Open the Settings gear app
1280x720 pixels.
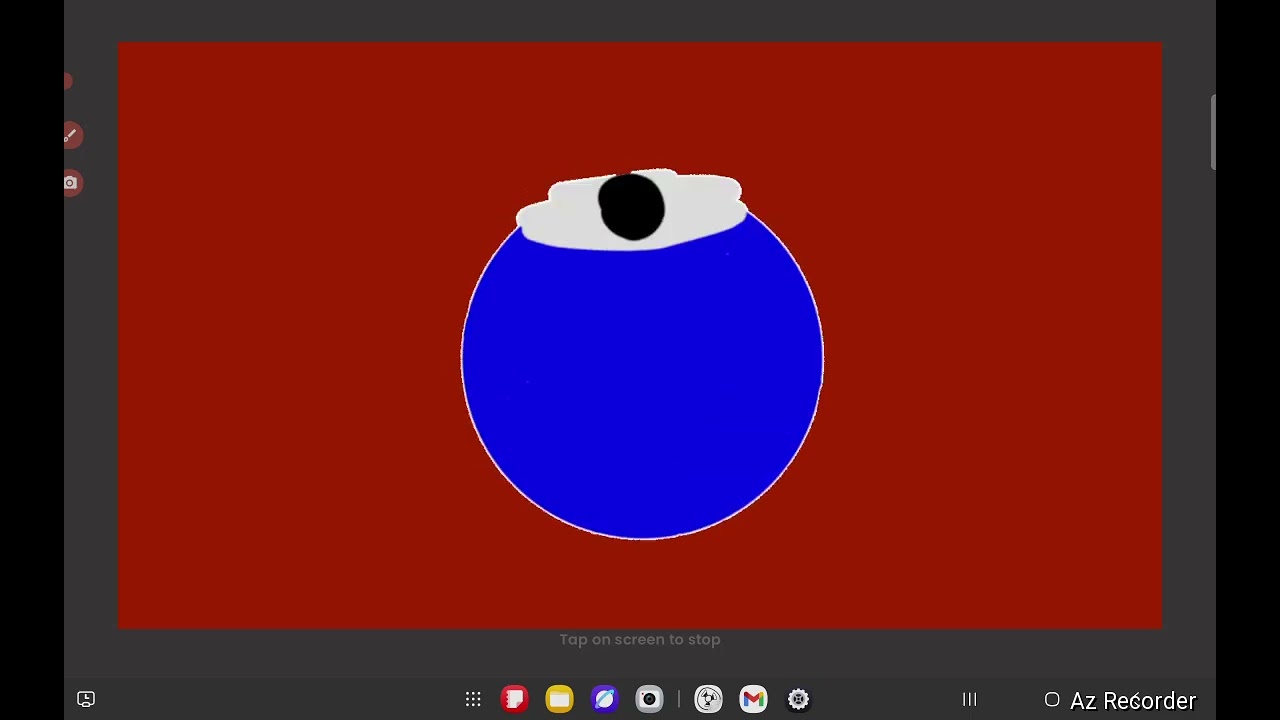pyautogui.click(x=798, y=699)
